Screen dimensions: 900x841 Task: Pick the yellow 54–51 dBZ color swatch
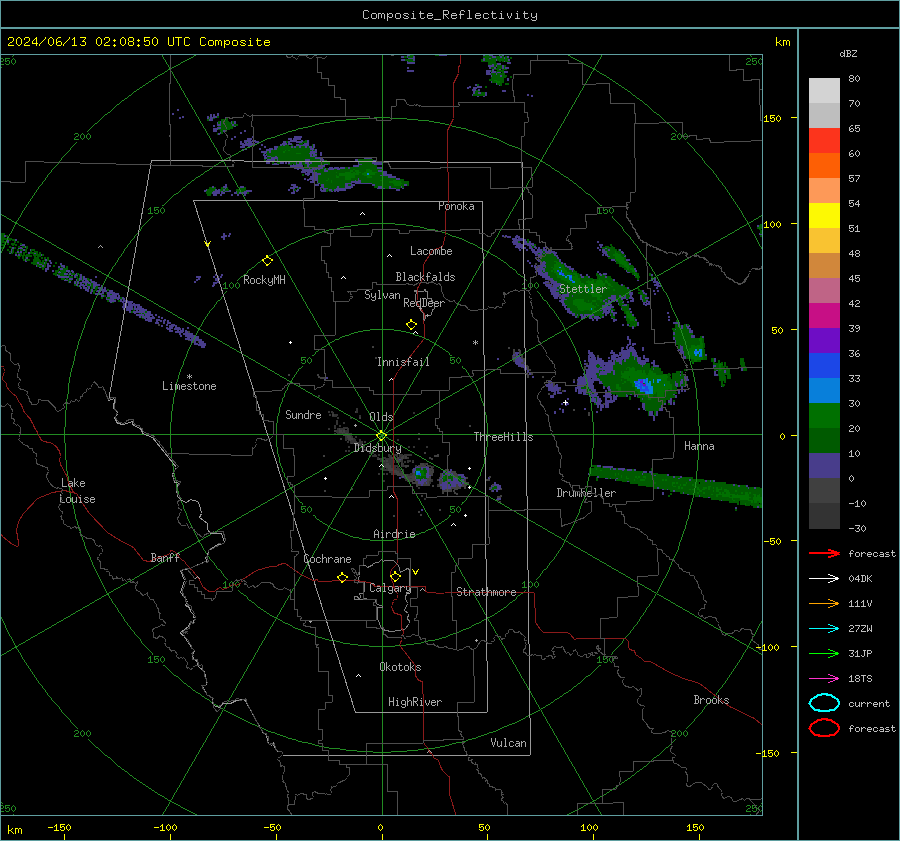824,216
